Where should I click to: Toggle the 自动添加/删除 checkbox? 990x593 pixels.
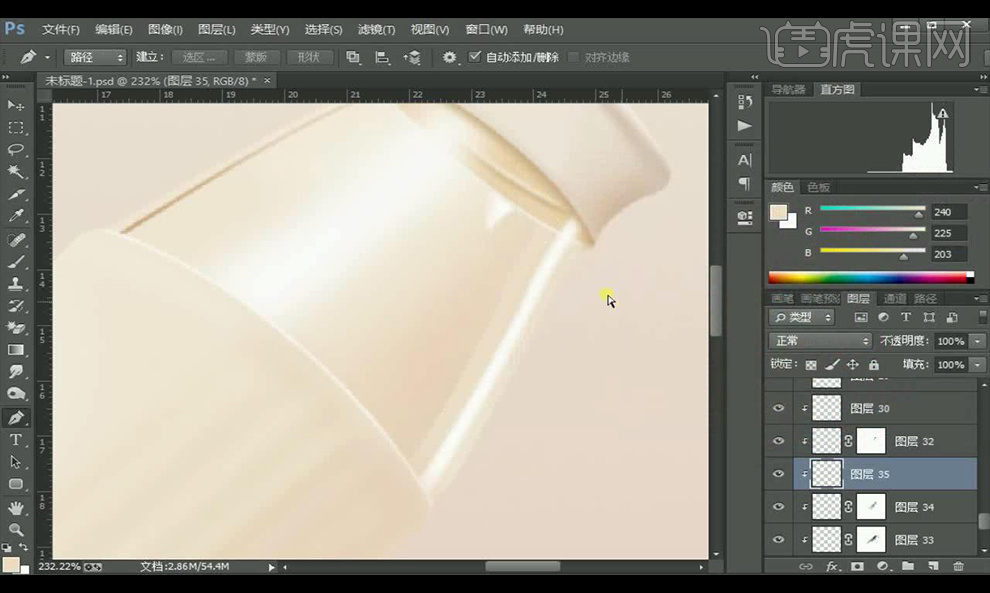[475, 57]
